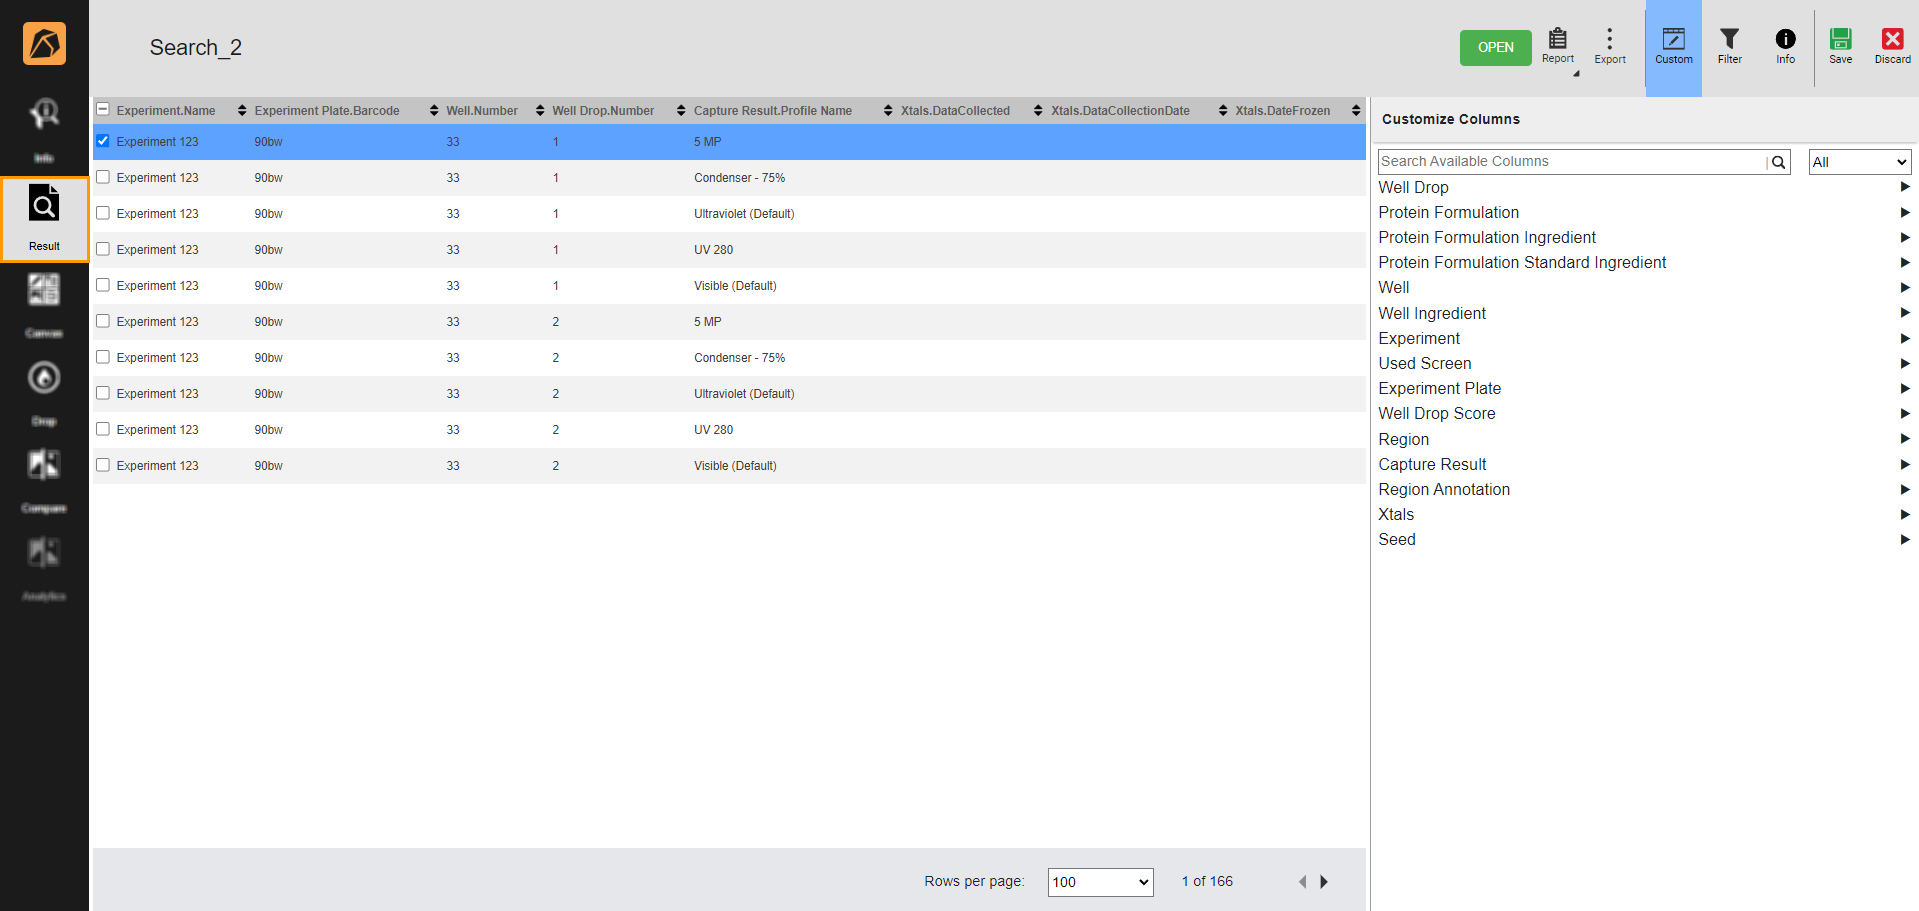This screenshot has height=911, width=1919.
Task: Click the Search_2 title text
Action: 196,48
